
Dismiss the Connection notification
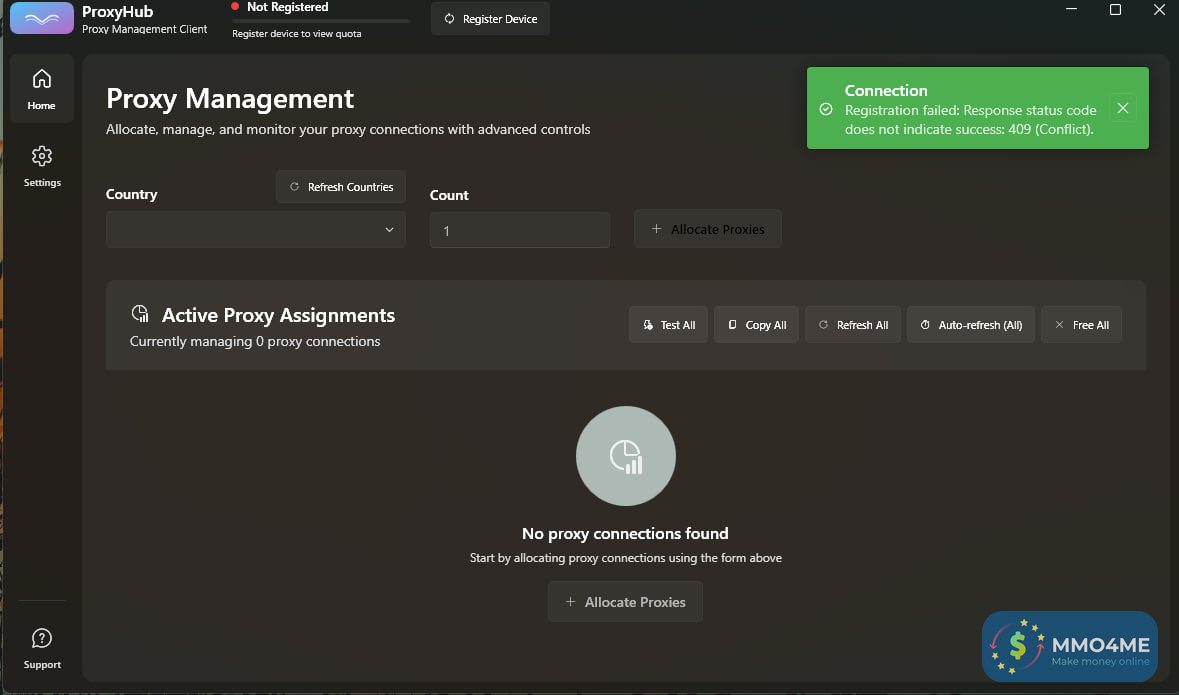coord(1123,108)
